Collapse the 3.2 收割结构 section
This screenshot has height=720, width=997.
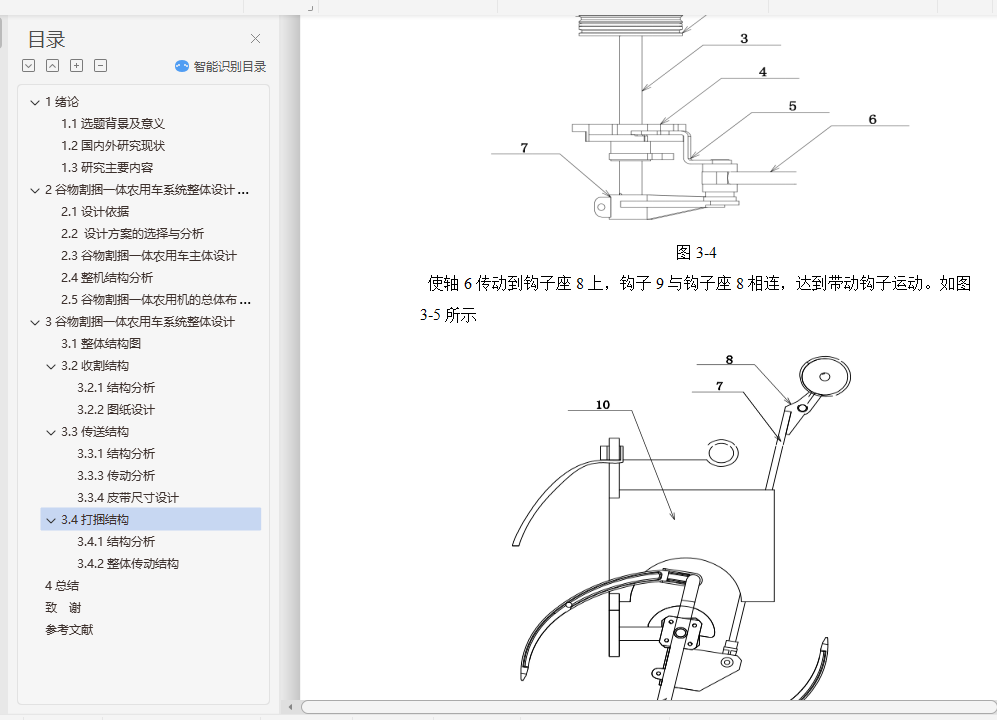pos(51,366)
